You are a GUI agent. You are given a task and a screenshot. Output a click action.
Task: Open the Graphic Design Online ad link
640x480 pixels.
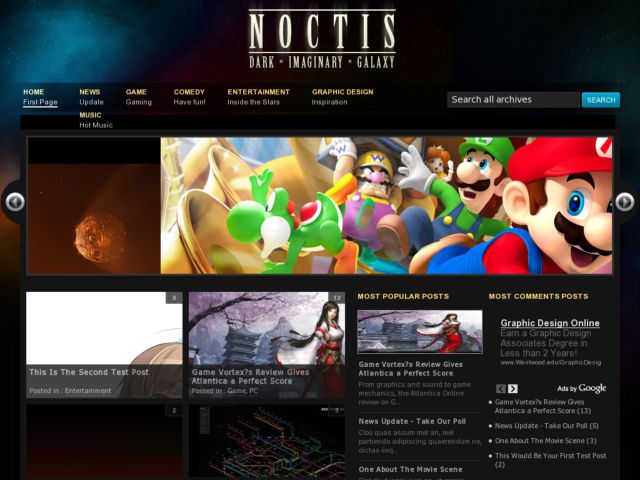tap(550, 323)
